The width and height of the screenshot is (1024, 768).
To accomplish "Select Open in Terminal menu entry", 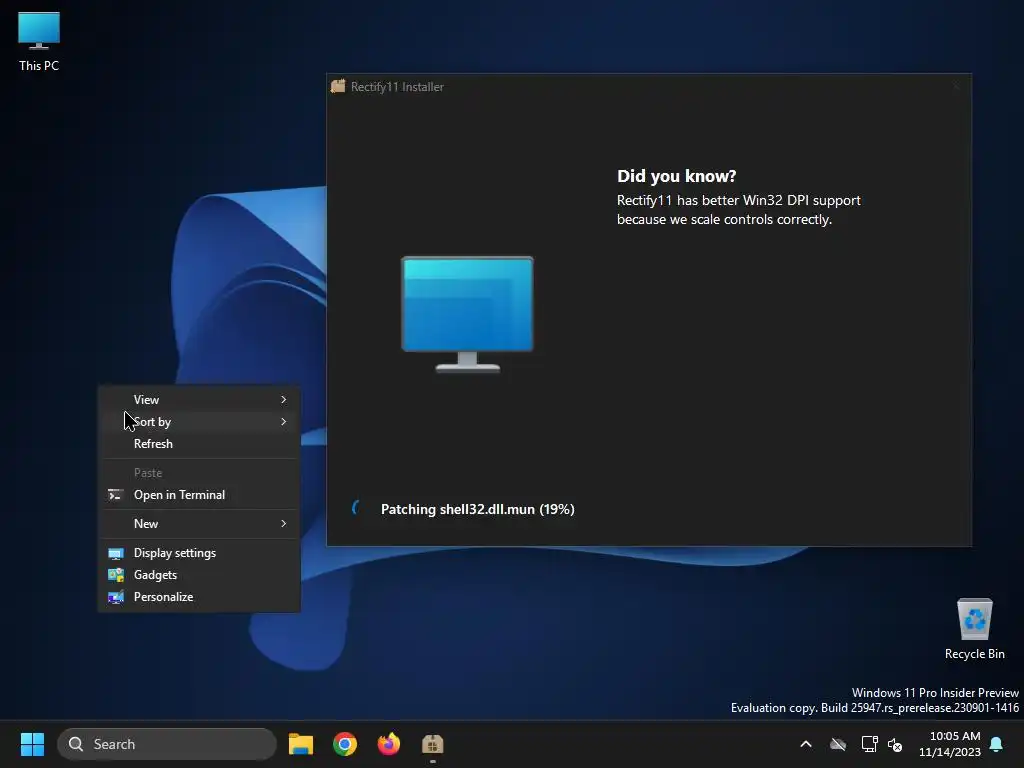I will (199, 495).
